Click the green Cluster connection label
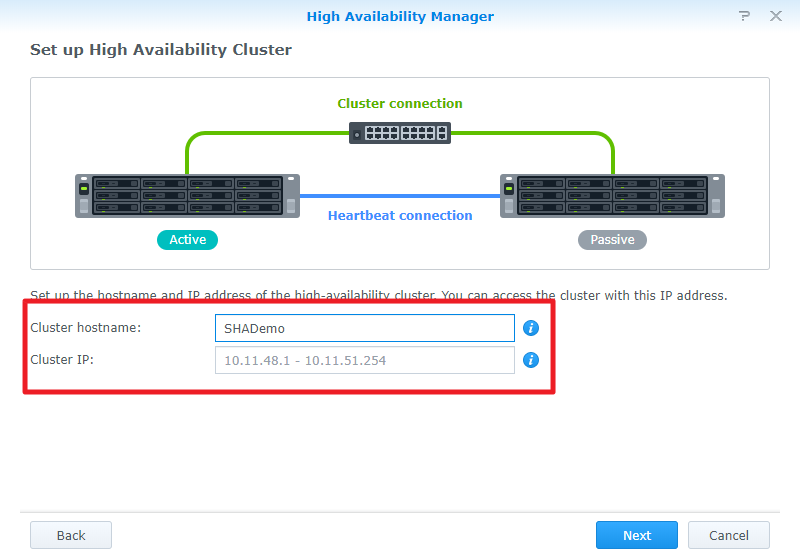The image size is (800, 557). [x=399, y=104]
